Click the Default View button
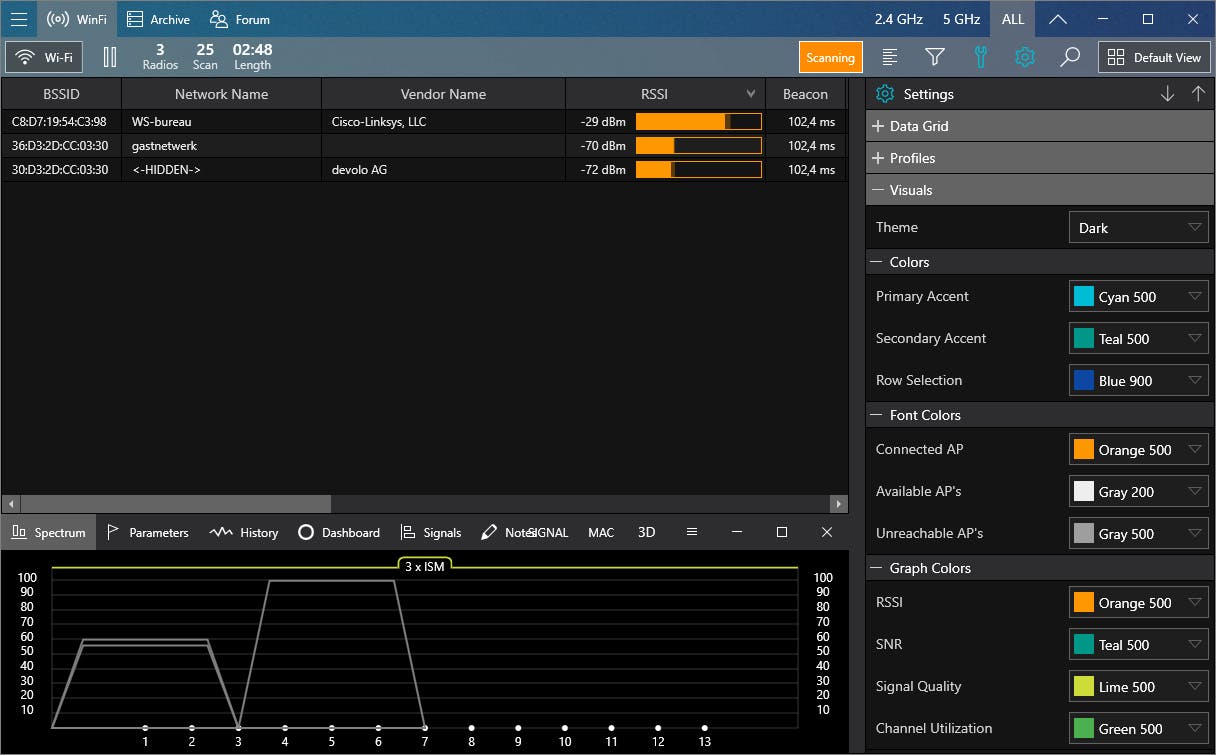 tap(1154, 57)
